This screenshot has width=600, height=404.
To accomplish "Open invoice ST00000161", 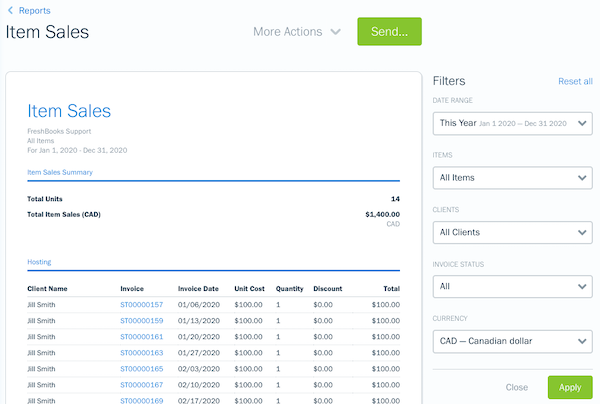I will pyautogui.click(x=141, y=337).
